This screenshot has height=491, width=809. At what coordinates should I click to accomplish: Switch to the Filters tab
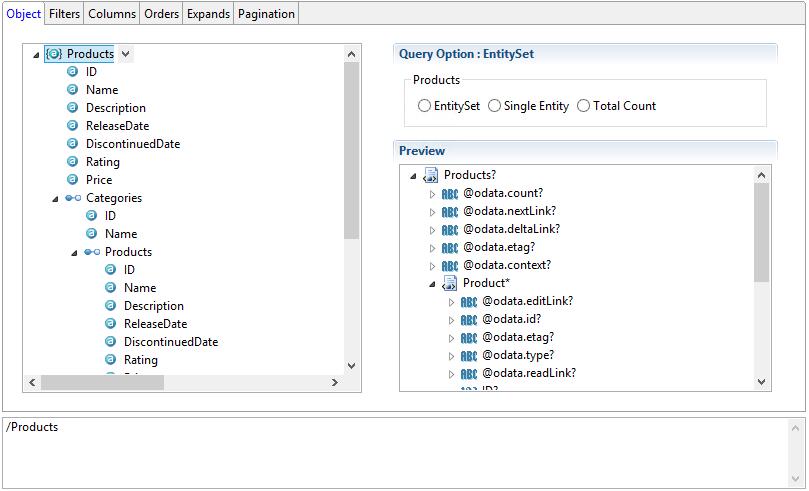[65, 14]
